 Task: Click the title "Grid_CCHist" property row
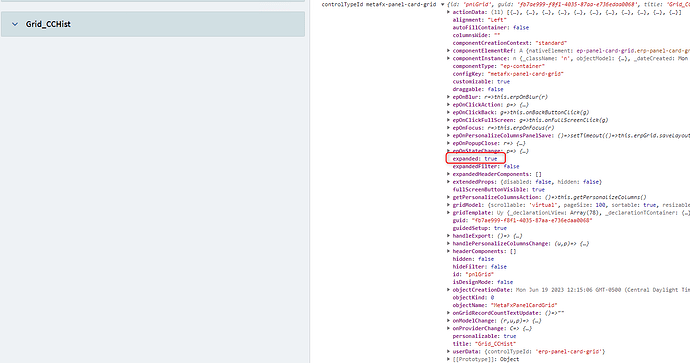point(484,344)
